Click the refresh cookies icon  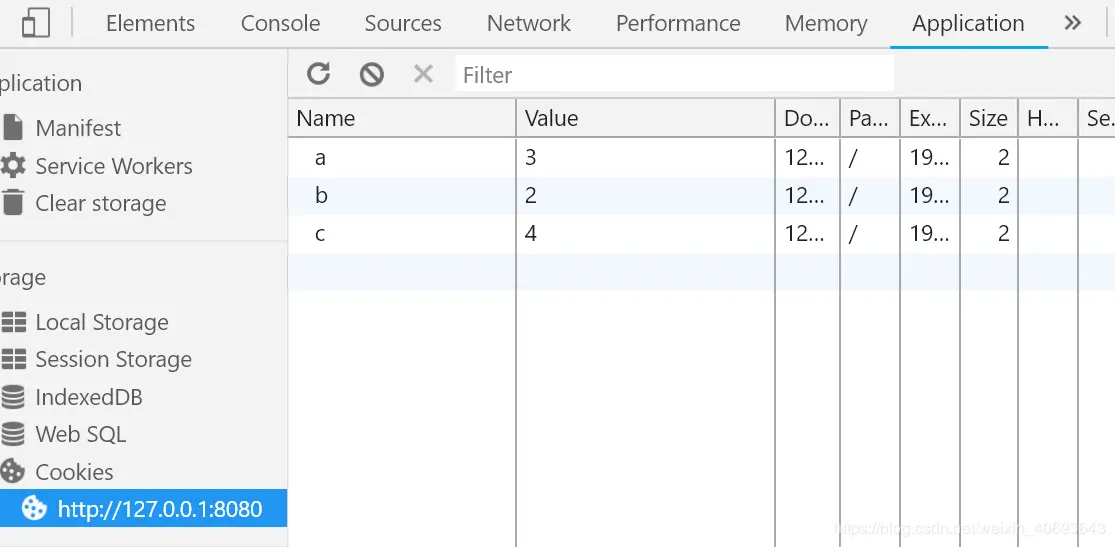[x=318, y=74]
